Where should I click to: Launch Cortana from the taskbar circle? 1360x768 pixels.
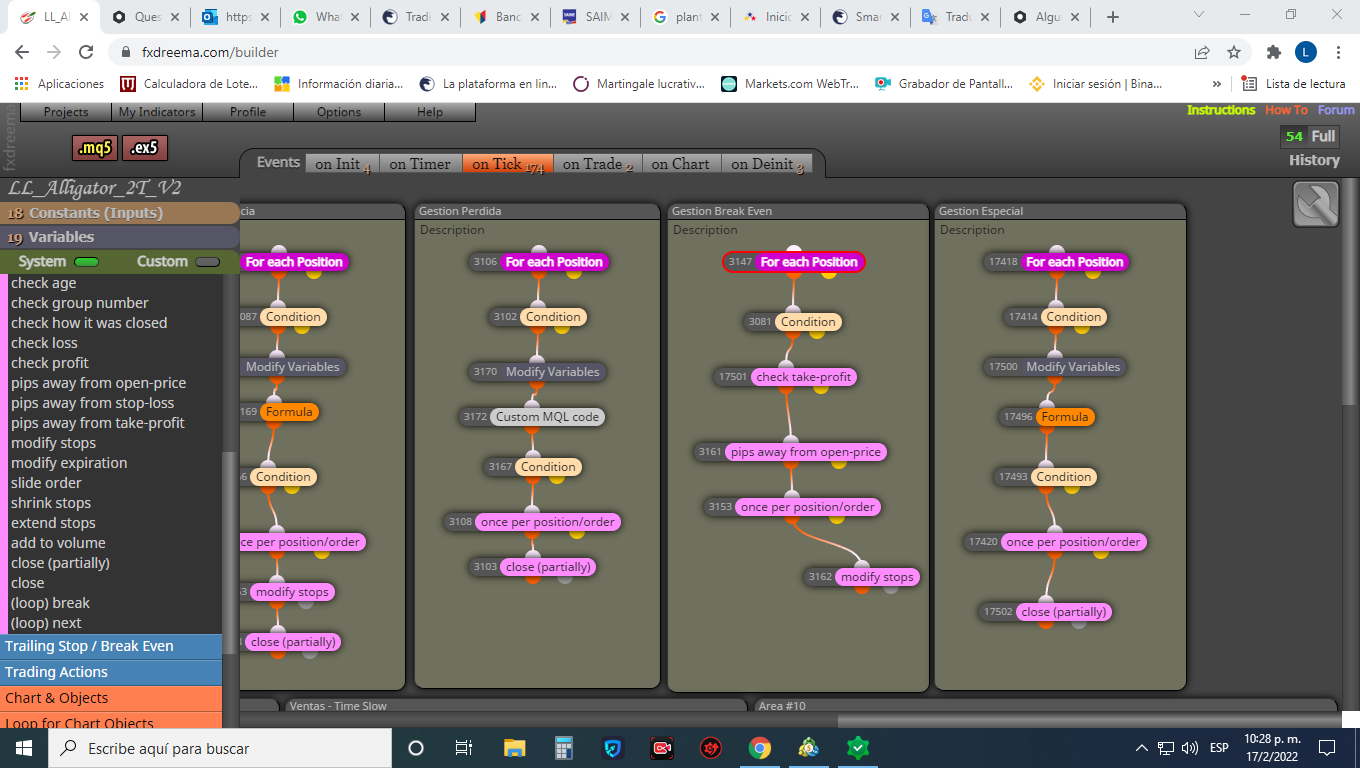pos(416,748)
